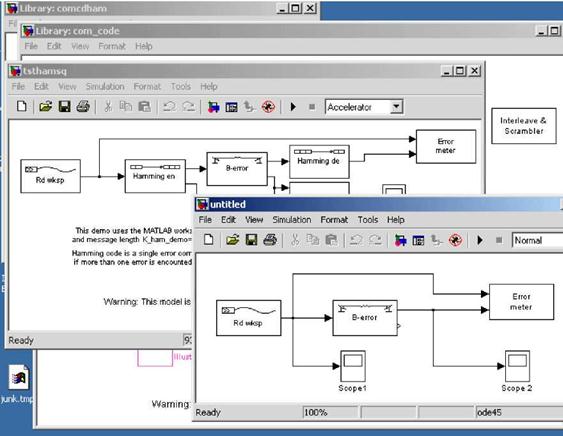Select Interleave & Scrambler library block
The width and height of the screenshot is (563, 436).
pos(524,126)
